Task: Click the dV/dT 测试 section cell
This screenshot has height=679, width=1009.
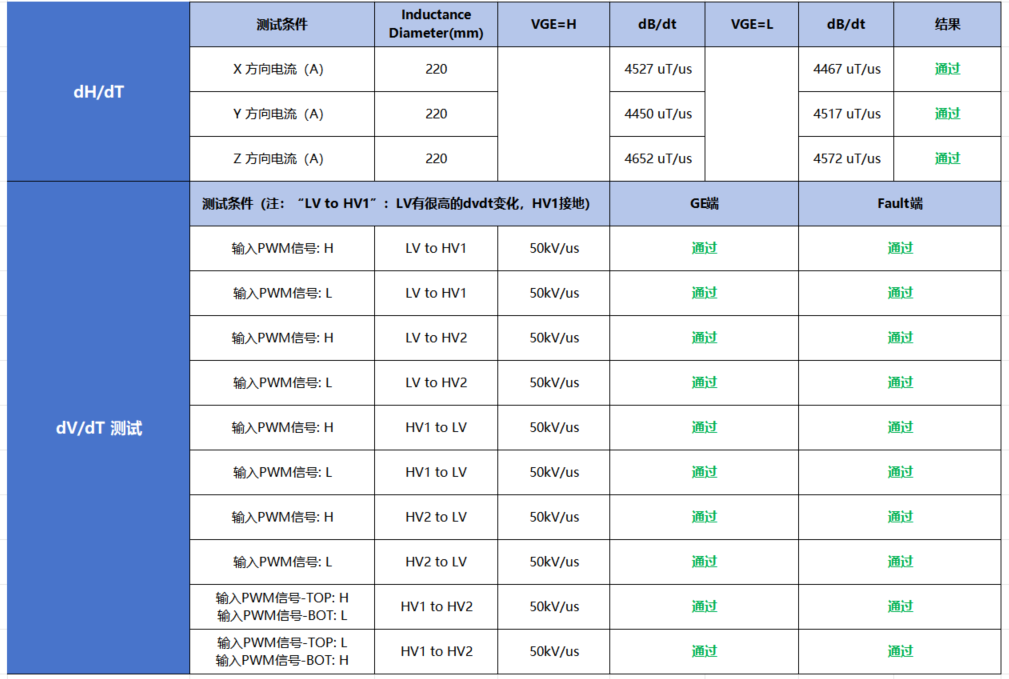Action: coord(98,428)
